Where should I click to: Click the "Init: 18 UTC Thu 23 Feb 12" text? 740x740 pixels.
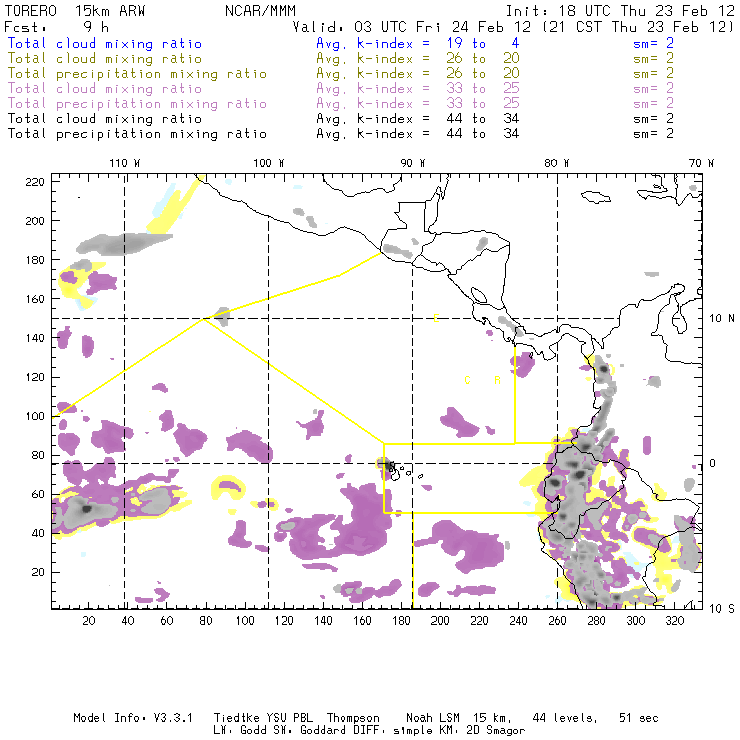pos(620,11)
